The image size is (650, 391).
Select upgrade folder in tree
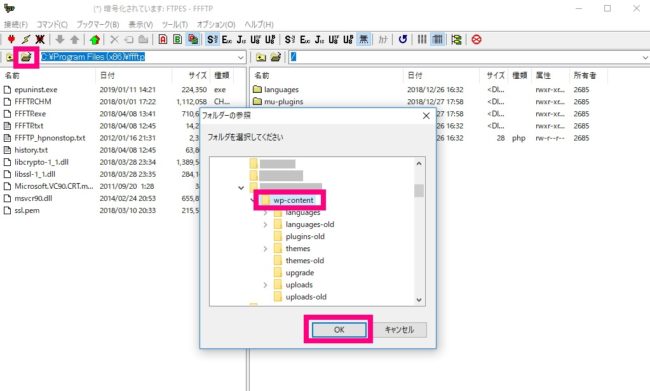(x=300, y=272)
